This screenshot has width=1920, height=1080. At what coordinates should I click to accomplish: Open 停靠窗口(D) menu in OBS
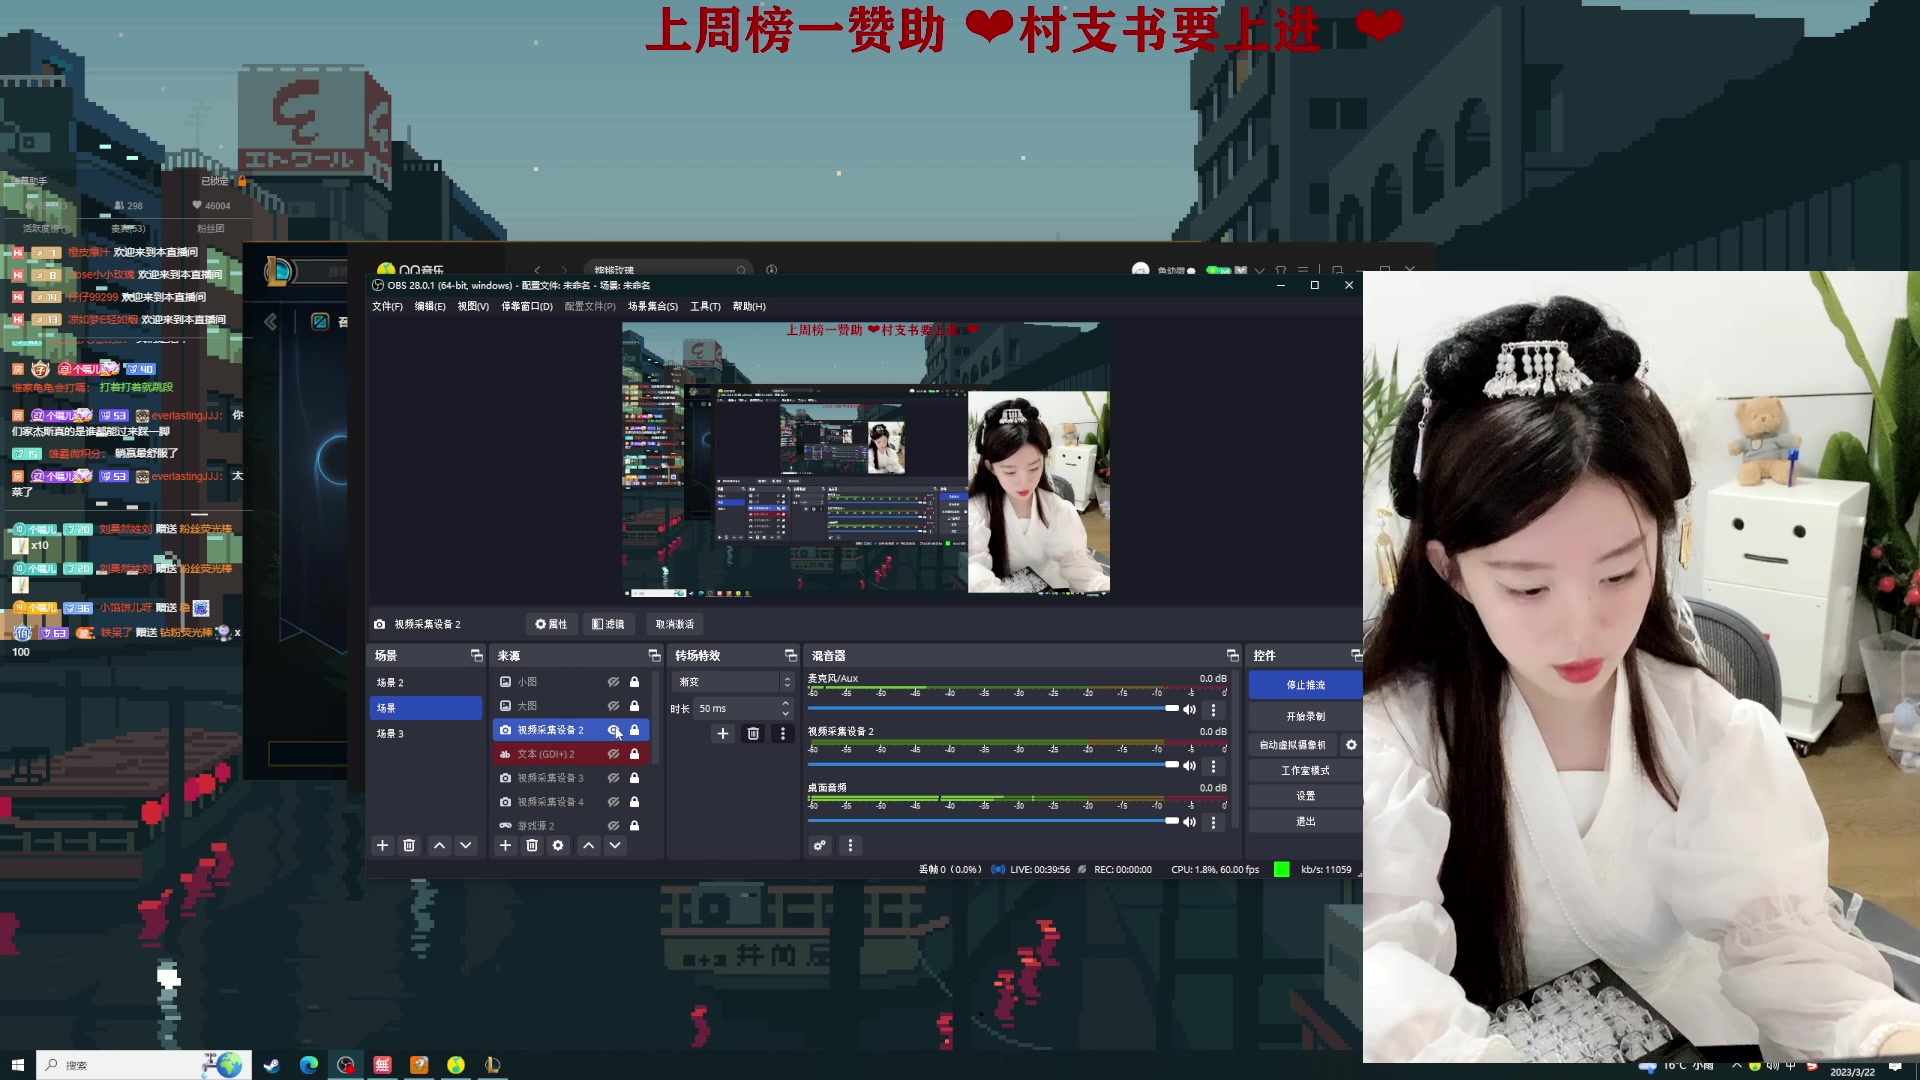(x=526, y=306)
